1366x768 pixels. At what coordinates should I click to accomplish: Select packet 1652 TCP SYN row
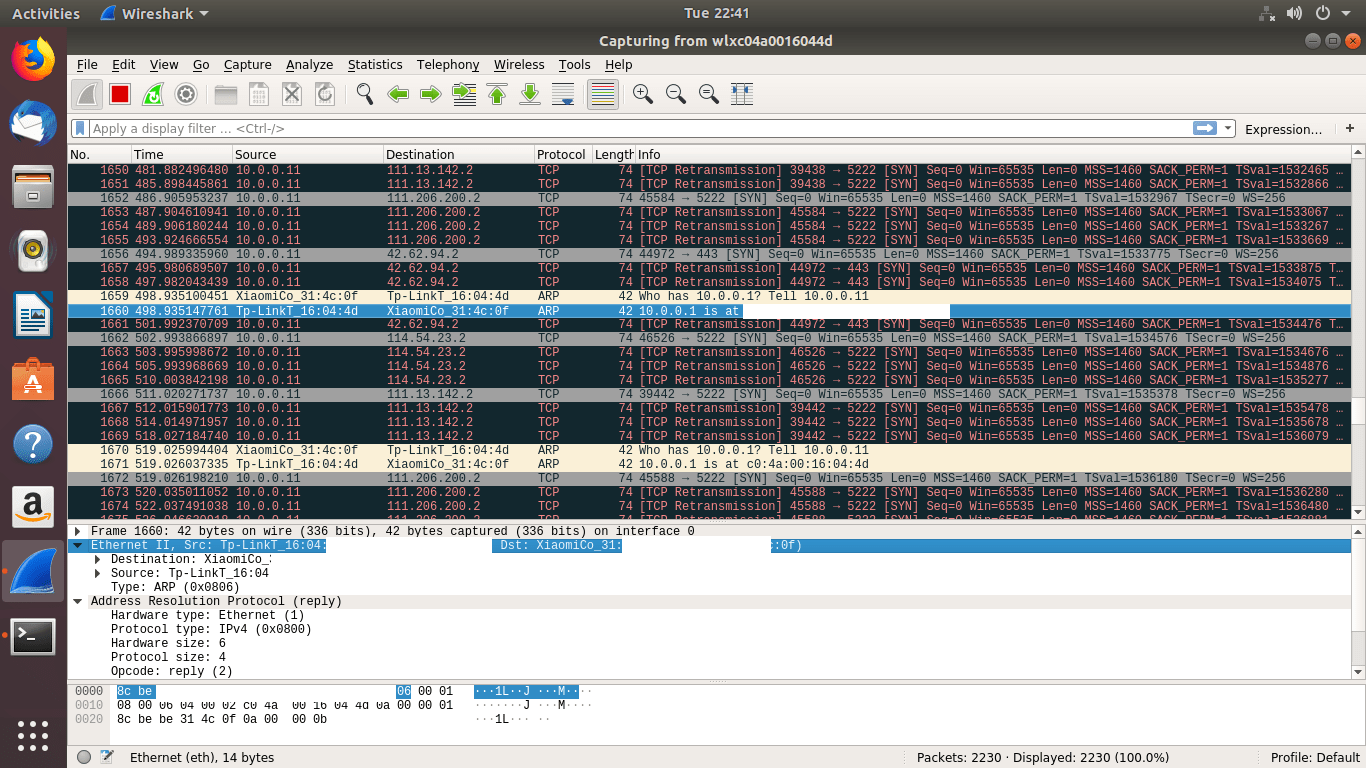click(x=709, y=199)
